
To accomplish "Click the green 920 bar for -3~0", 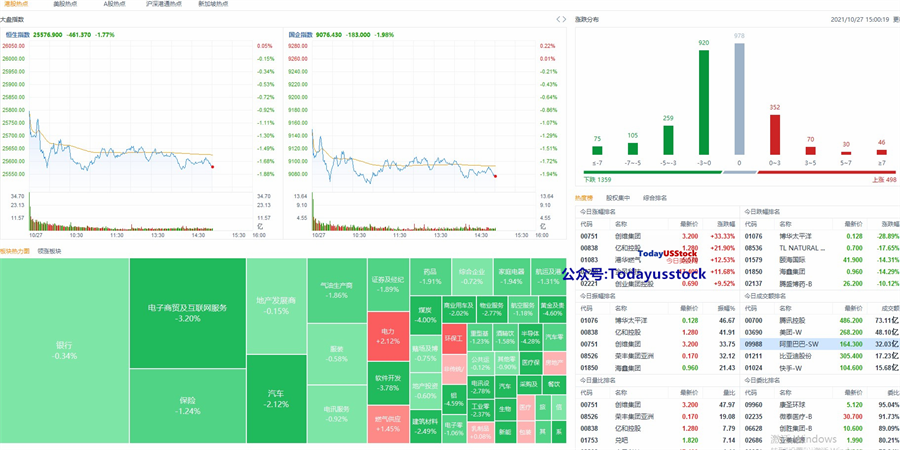I will [x=704, y=102].
